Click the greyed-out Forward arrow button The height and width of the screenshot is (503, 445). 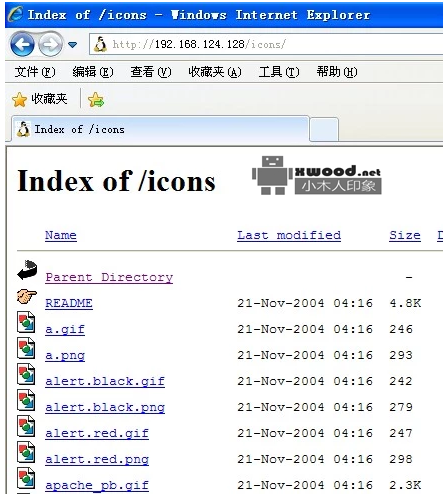pos(50,44)
